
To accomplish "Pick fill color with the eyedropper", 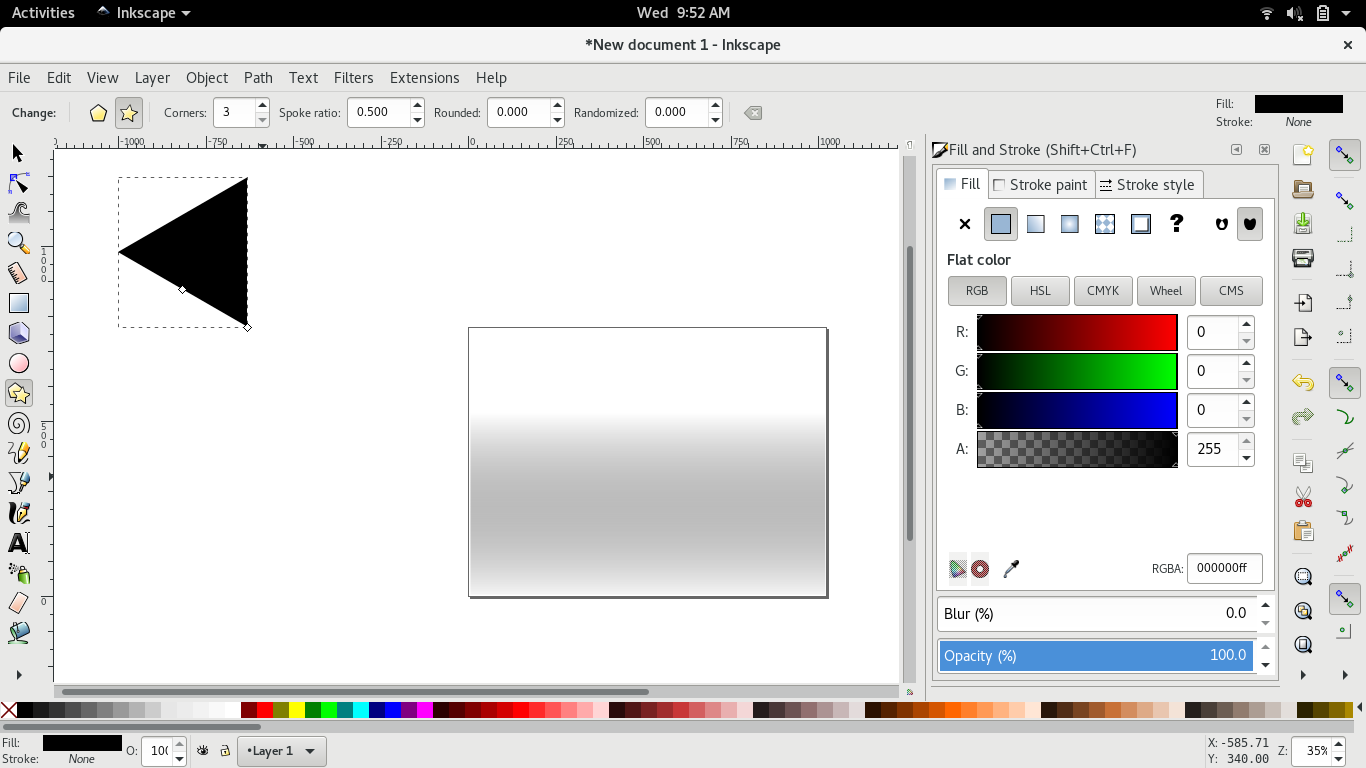I will pos(1011,568).
